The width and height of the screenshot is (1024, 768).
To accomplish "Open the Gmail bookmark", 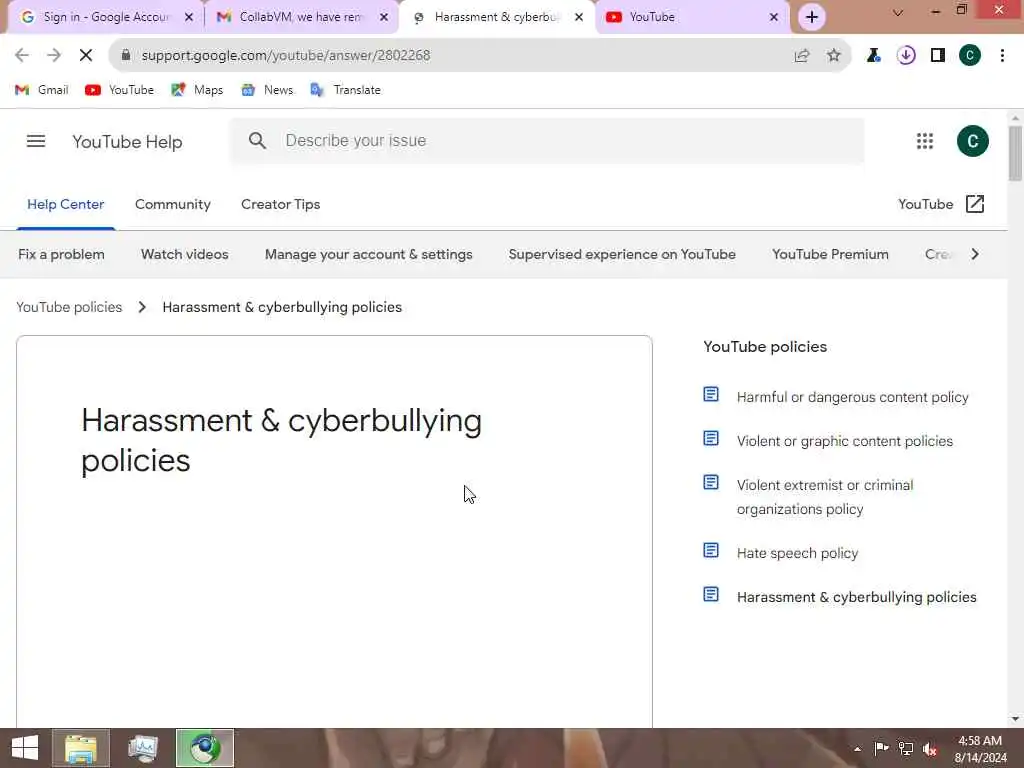I will [42, 90].
